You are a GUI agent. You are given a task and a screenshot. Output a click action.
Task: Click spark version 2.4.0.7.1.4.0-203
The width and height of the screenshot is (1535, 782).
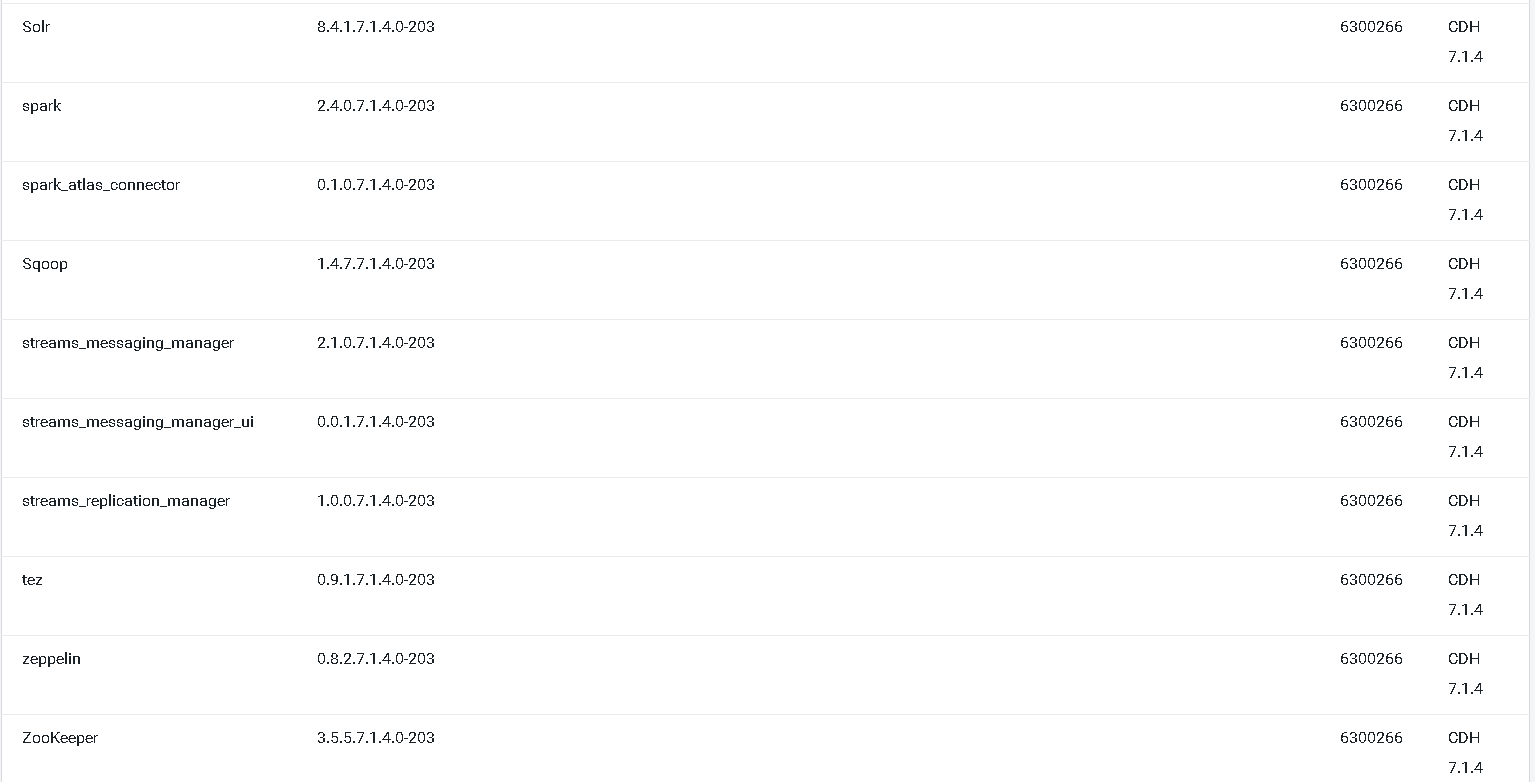click(376, 106)
